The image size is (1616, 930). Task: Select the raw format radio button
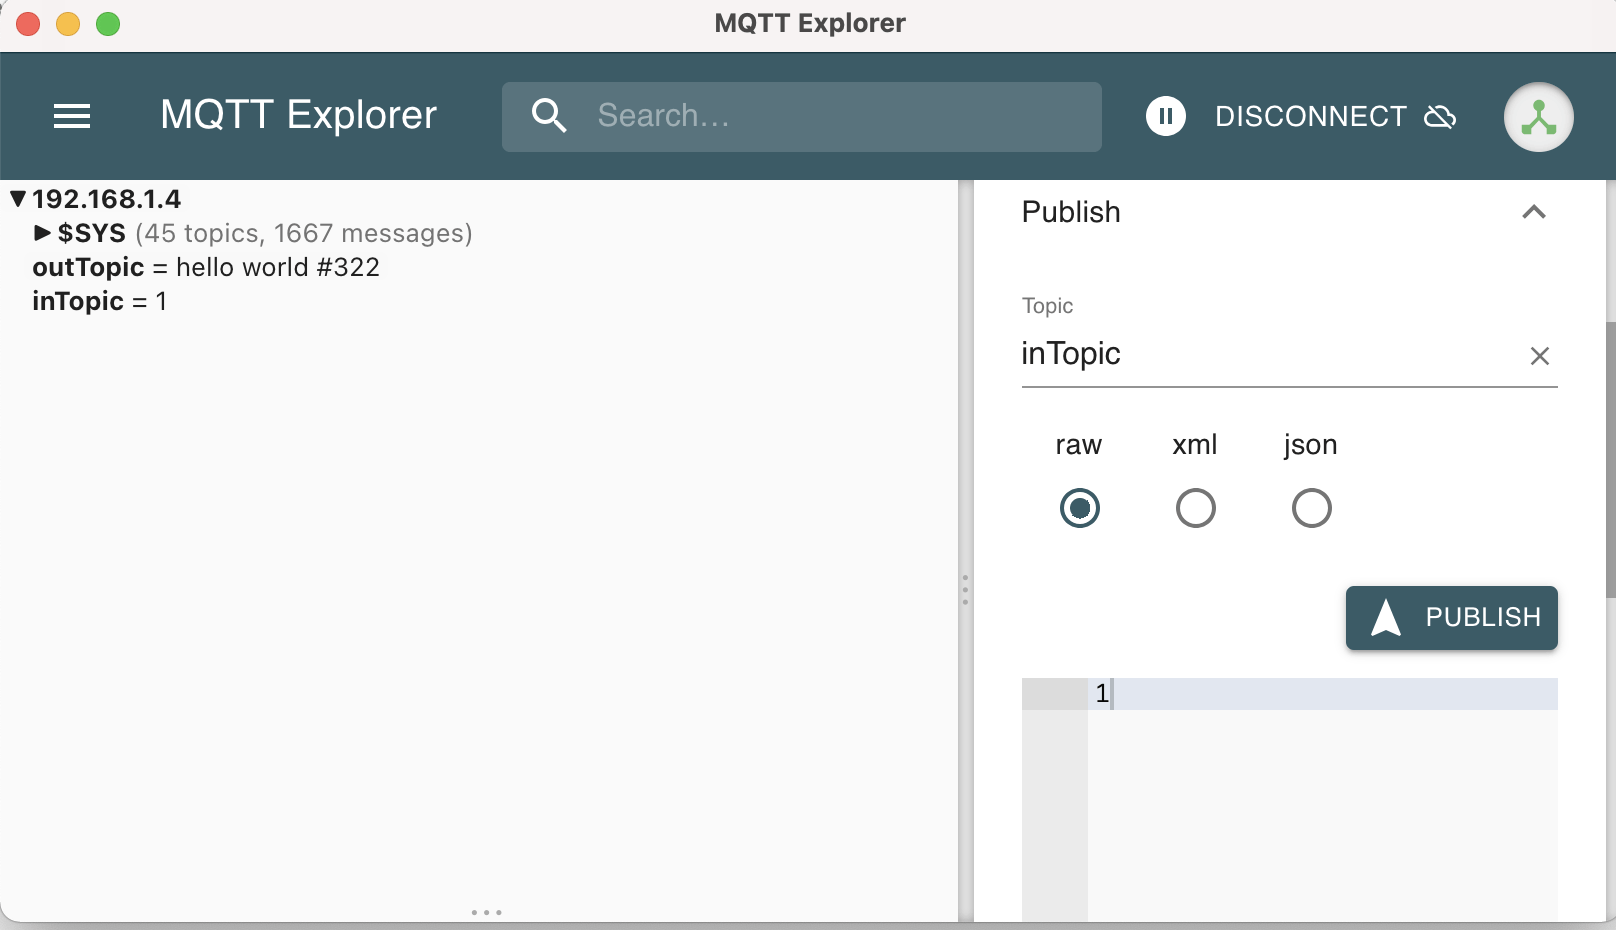tap(1080, 508)
